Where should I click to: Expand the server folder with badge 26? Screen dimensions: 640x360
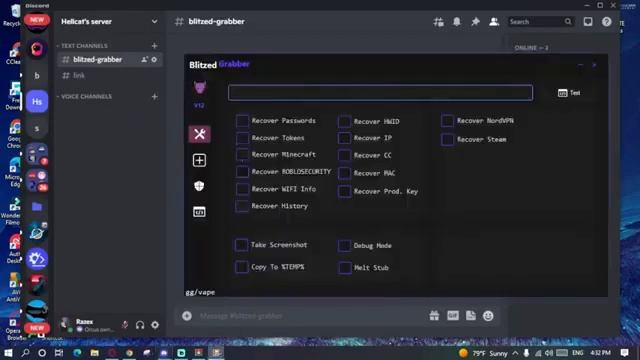click(37, 180)
